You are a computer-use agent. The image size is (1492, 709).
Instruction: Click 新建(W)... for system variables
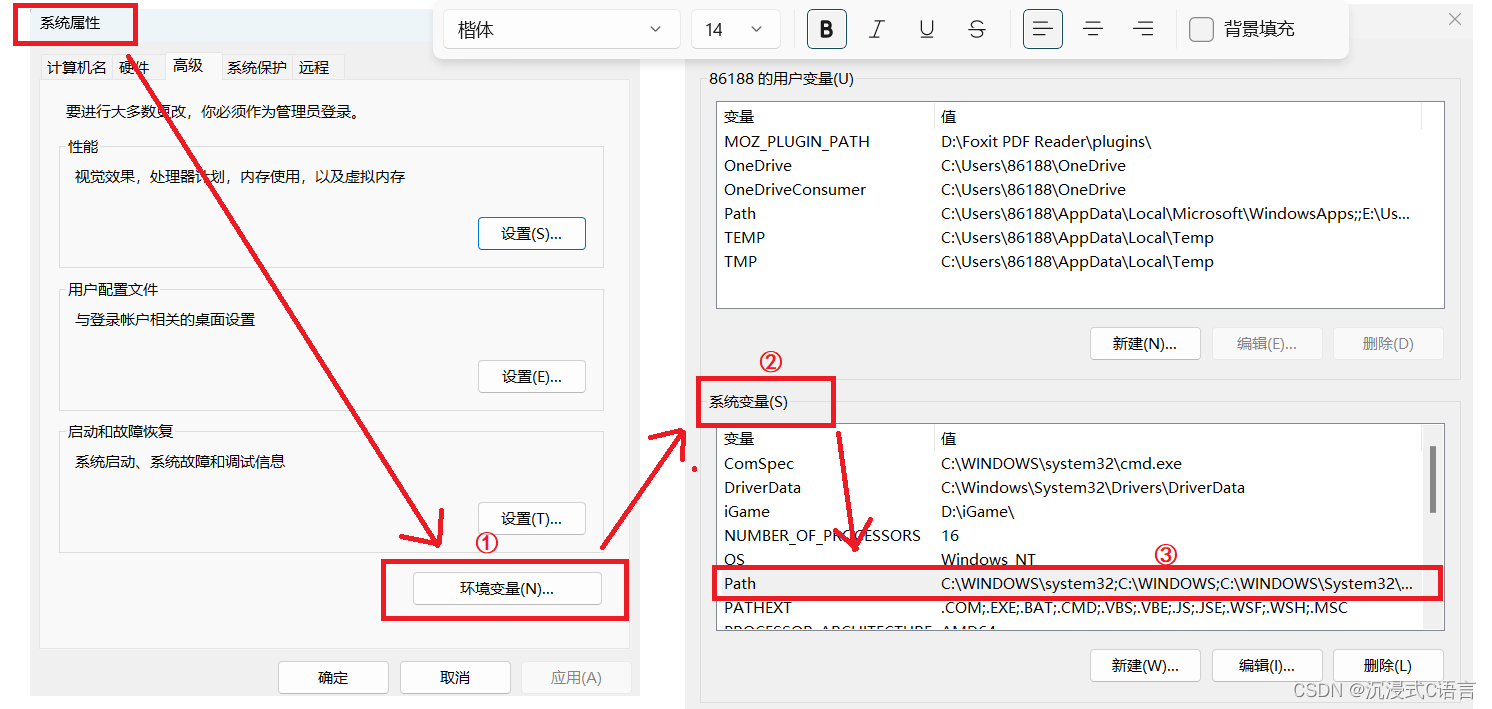point(1145,665)
